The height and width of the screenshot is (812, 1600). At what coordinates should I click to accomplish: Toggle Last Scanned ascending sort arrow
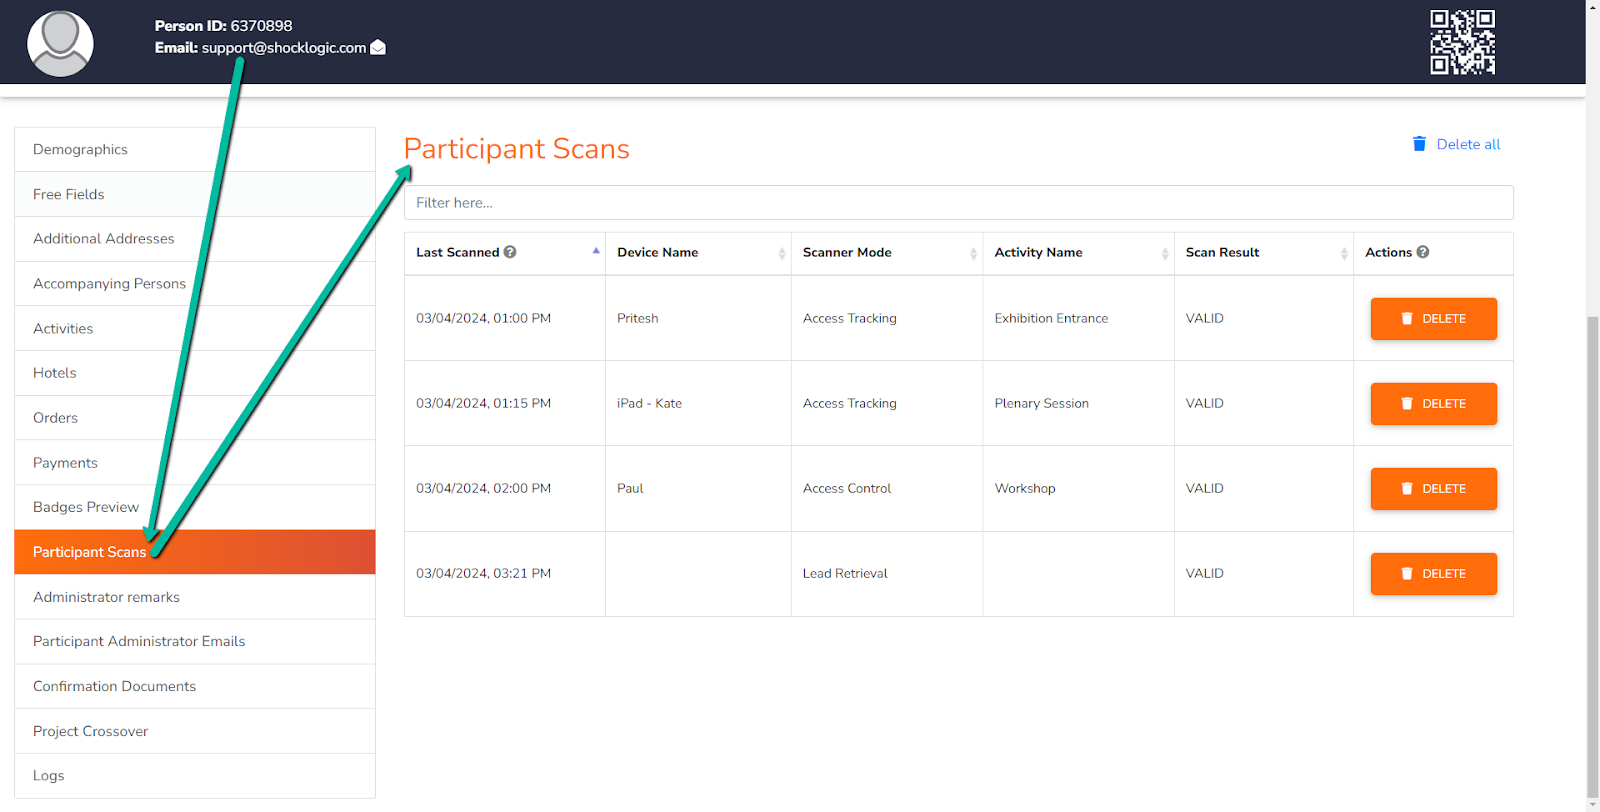596,251
